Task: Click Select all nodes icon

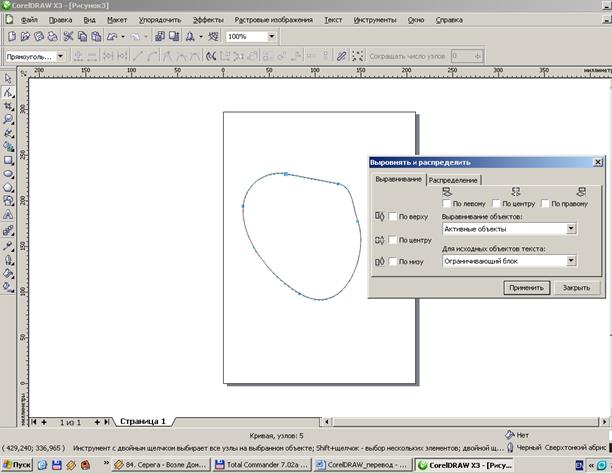Action: (358, 56)
